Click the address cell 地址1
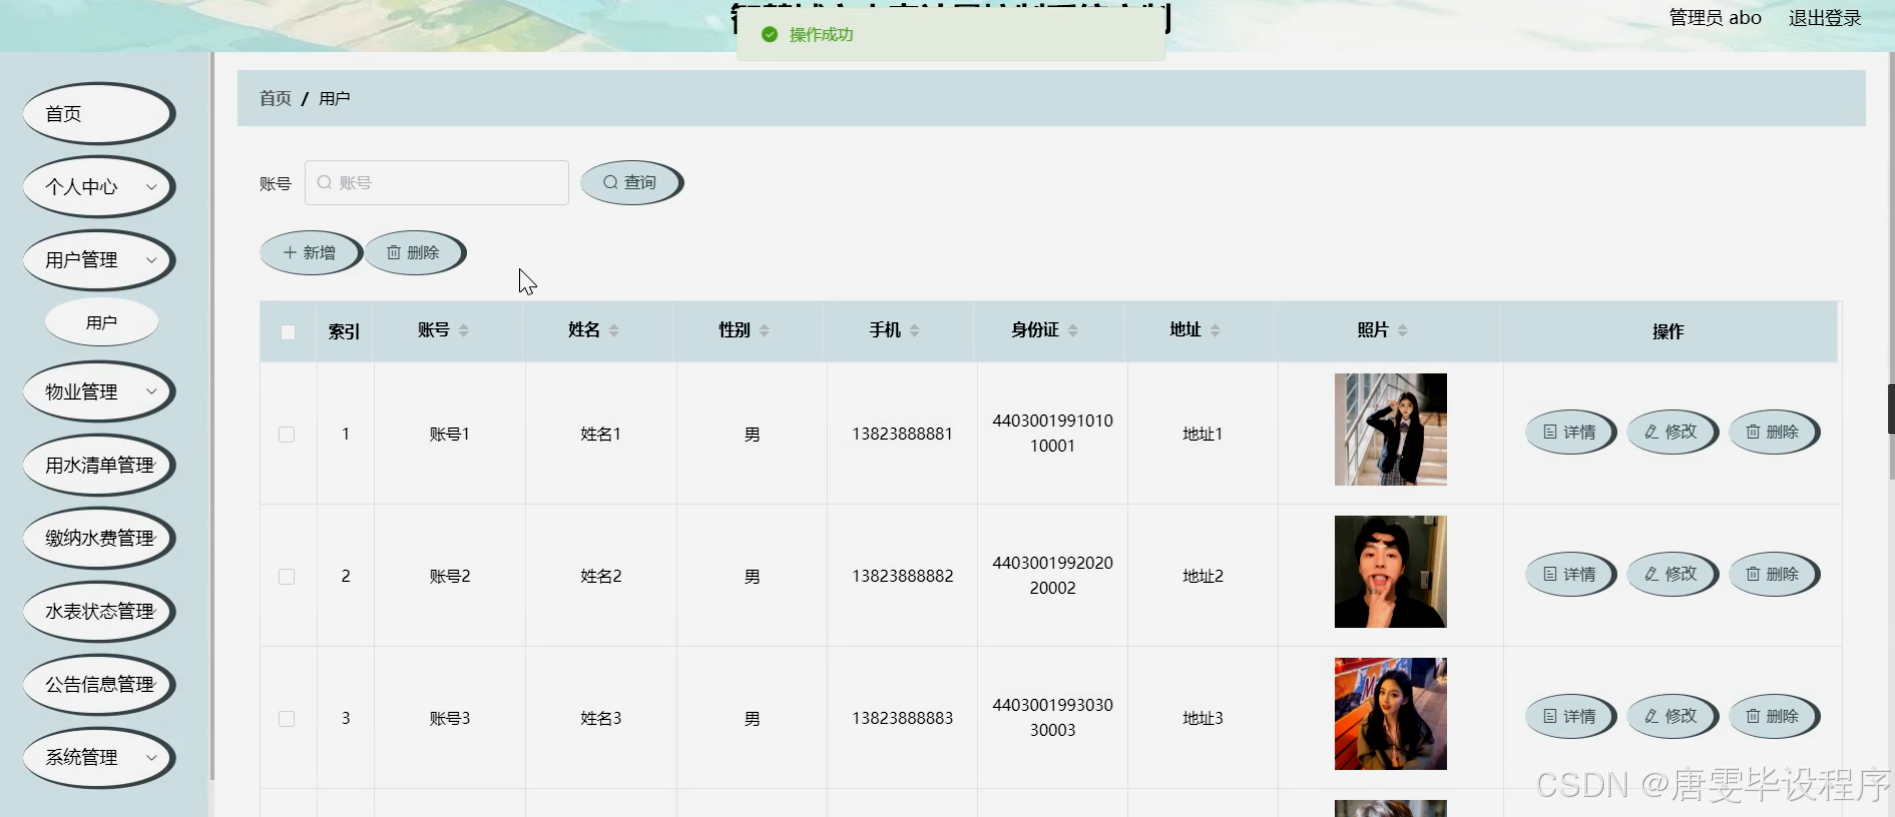 (x=1202, y=434)
